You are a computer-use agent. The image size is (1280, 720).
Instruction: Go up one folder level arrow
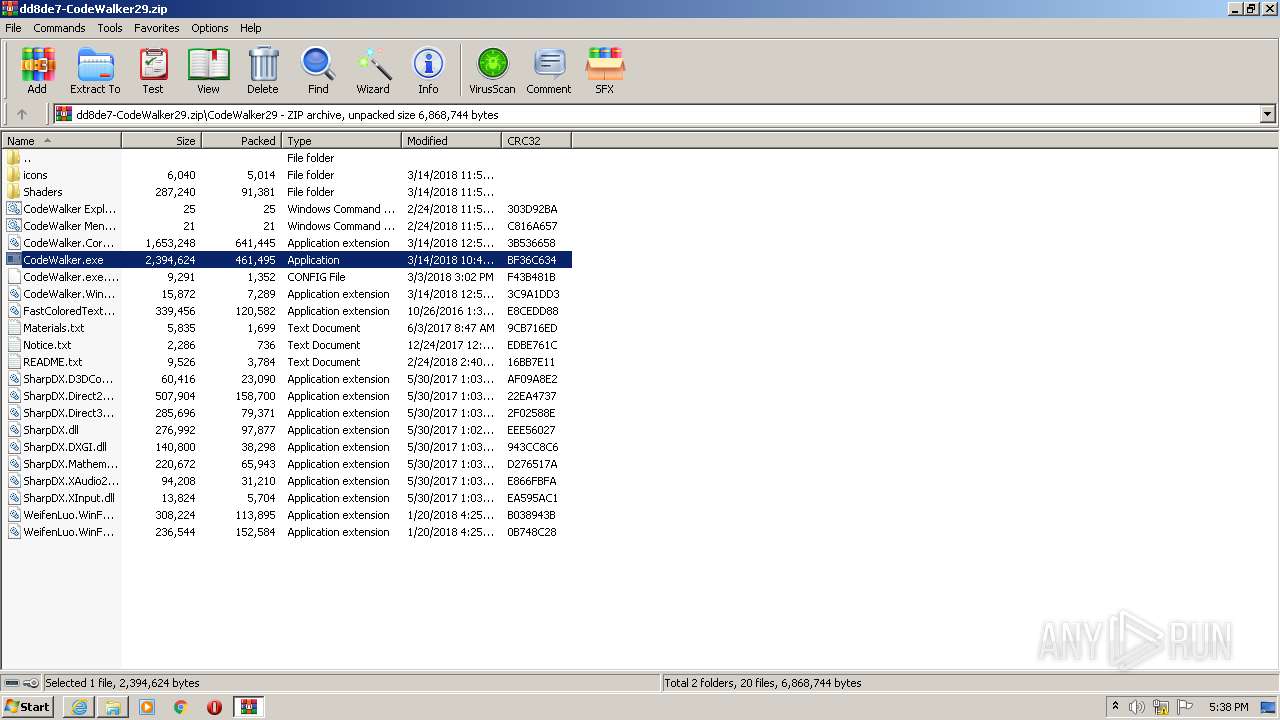pyautogui.click(x=22, y=114)
